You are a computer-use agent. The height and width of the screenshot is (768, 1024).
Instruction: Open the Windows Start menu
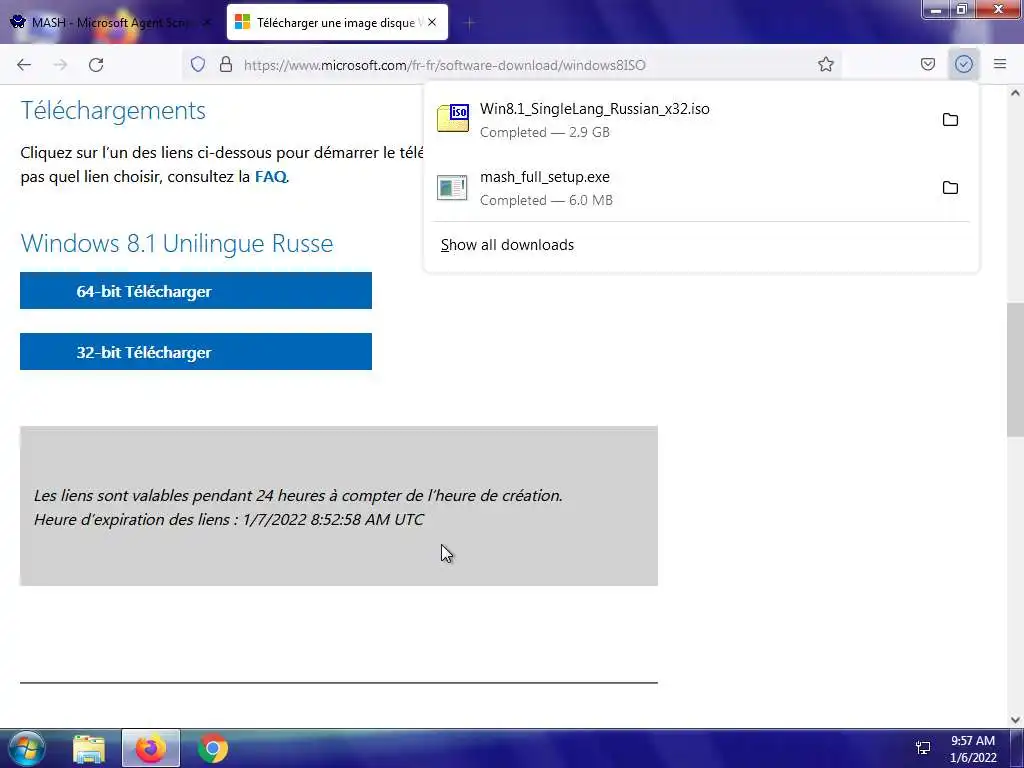(x=27, y=748)
